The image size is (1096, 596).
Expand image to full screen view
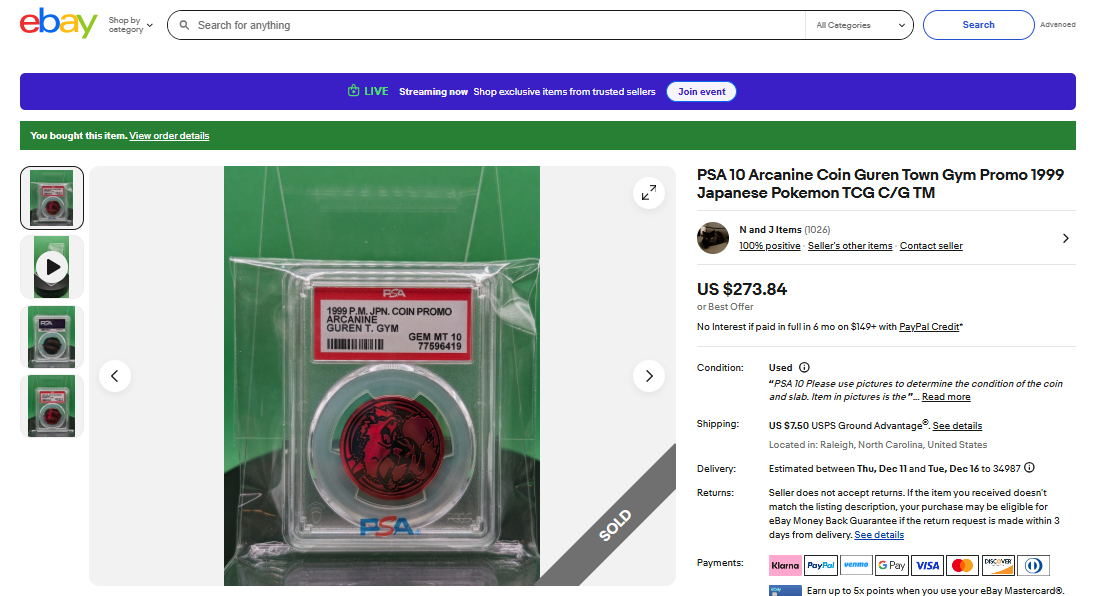pos(649,192)
